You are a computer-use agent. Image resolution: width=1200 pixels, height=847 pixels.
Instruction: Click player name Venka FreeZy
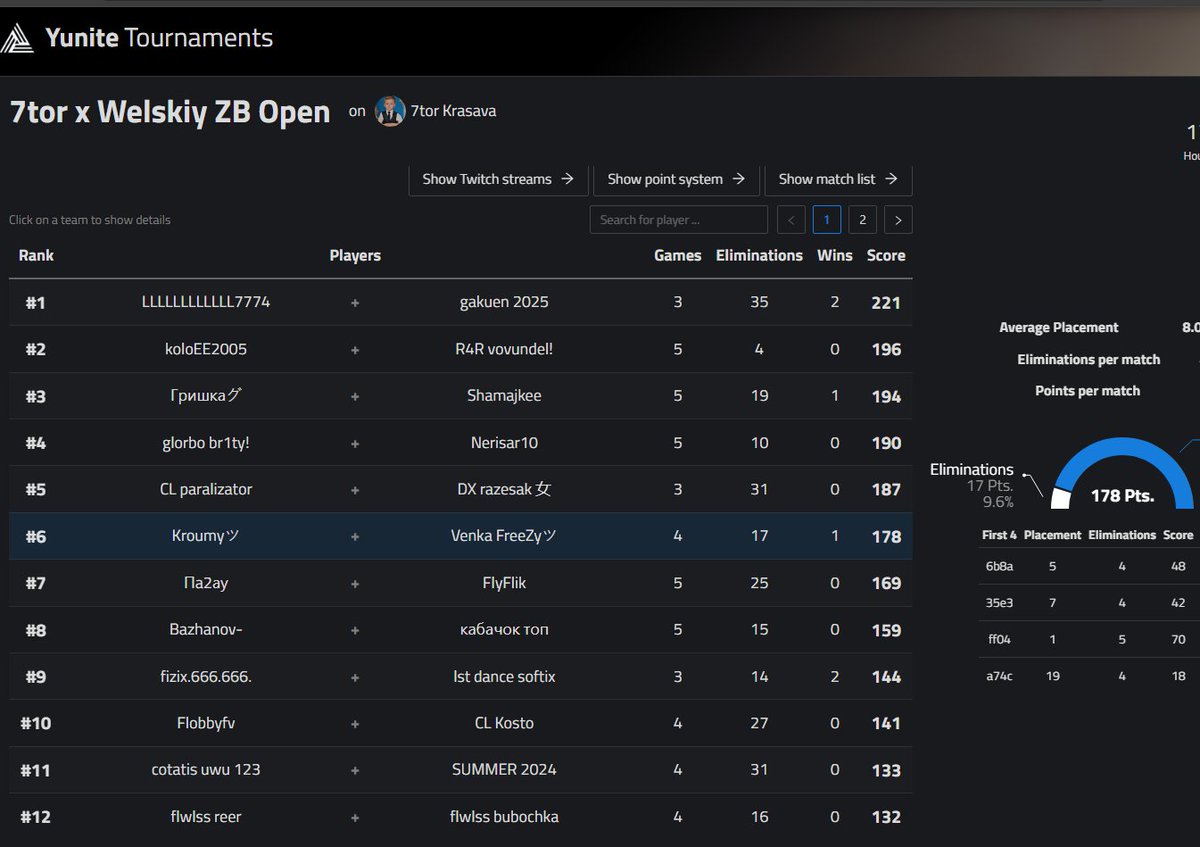(504, 536)
